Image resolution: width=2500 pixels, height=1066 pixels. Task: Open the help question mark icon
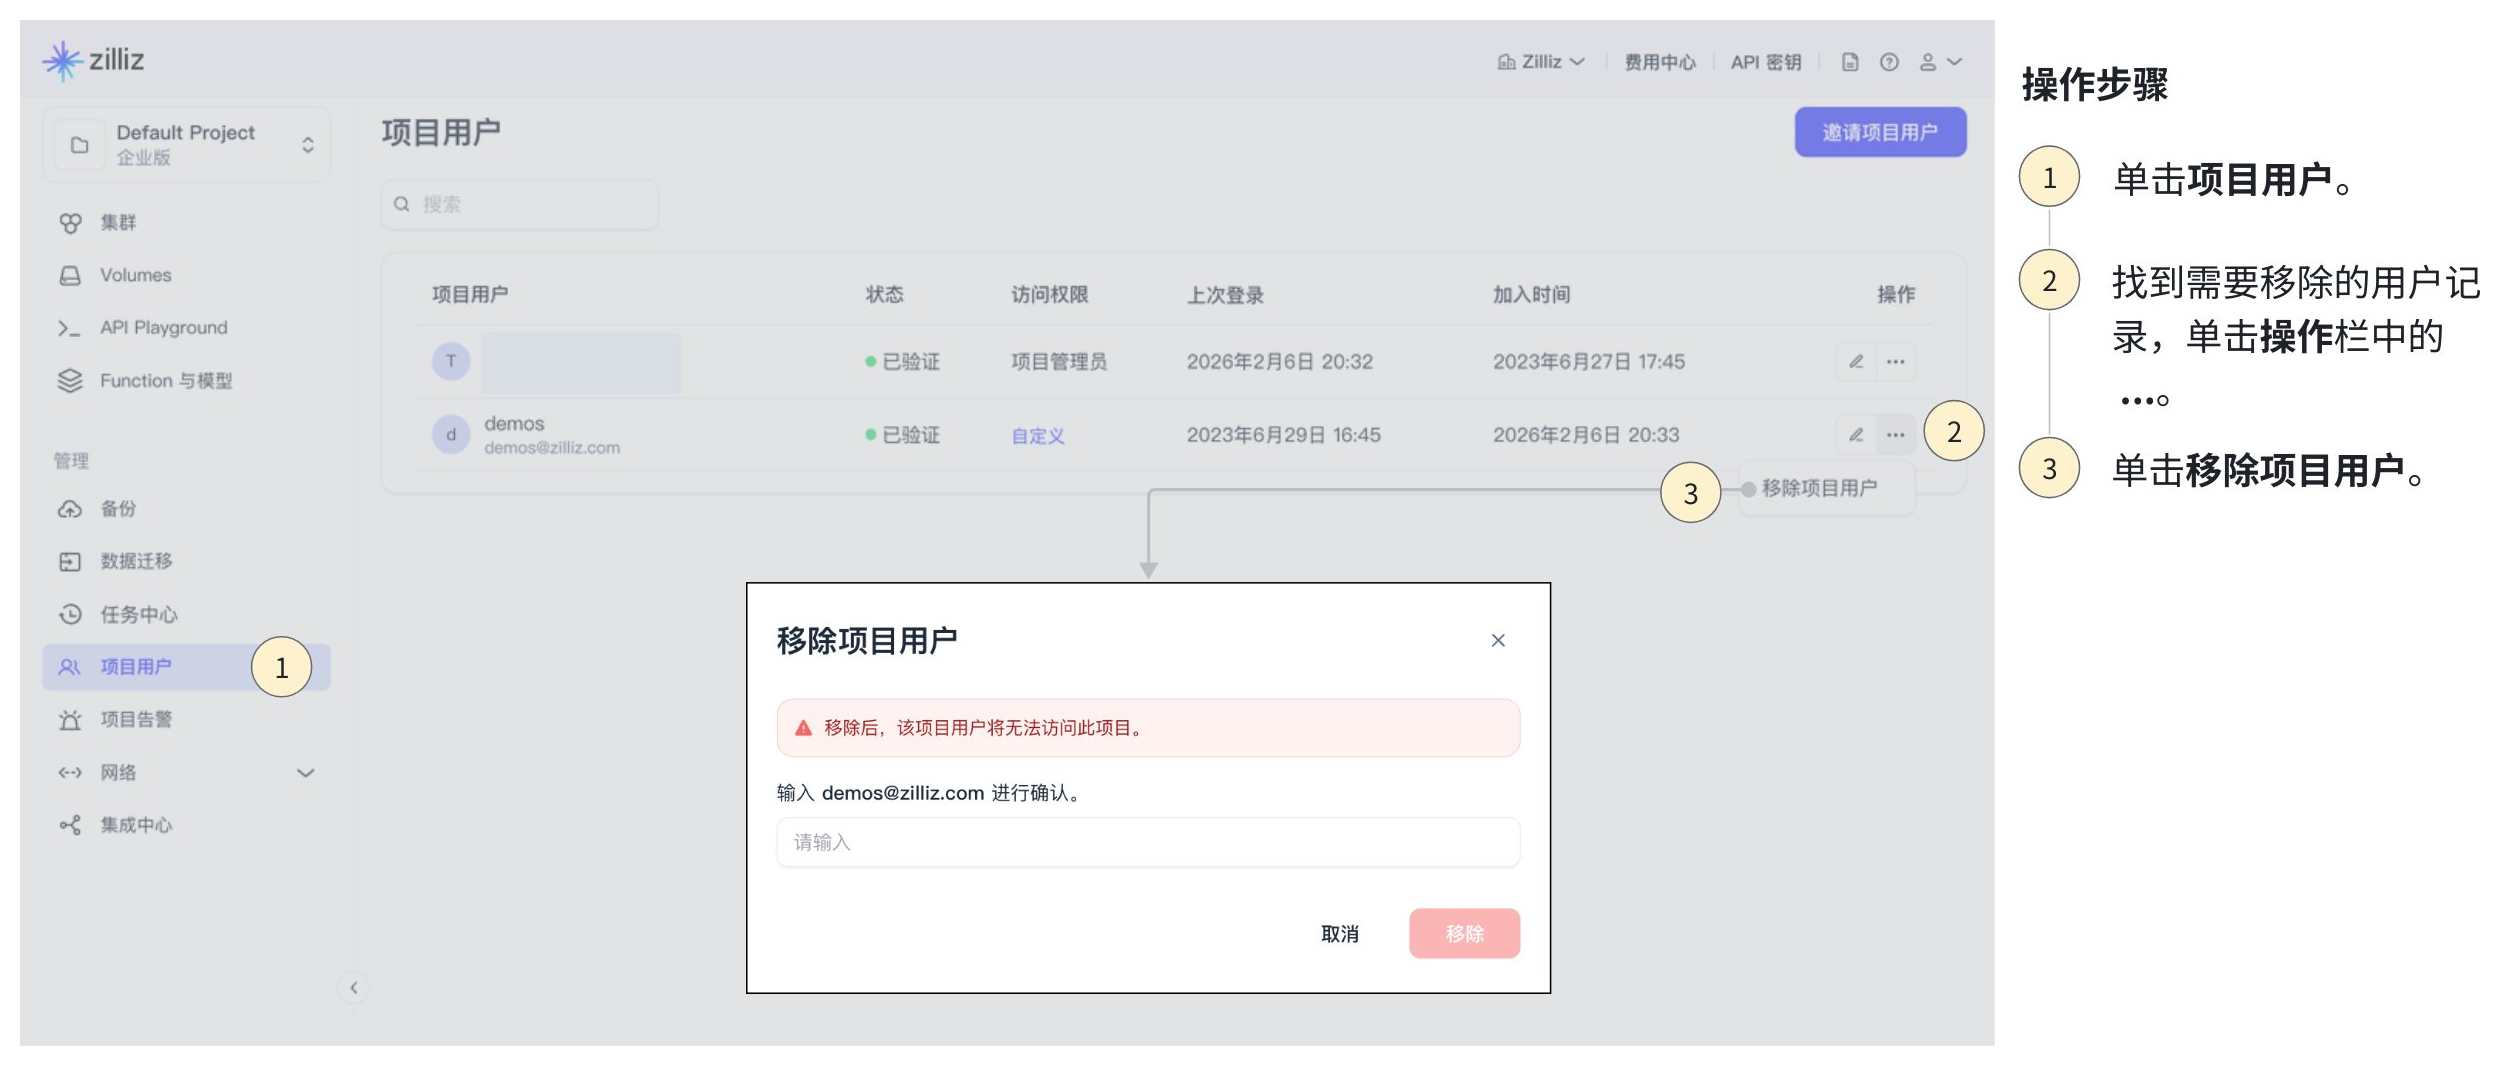point(1888,62)
